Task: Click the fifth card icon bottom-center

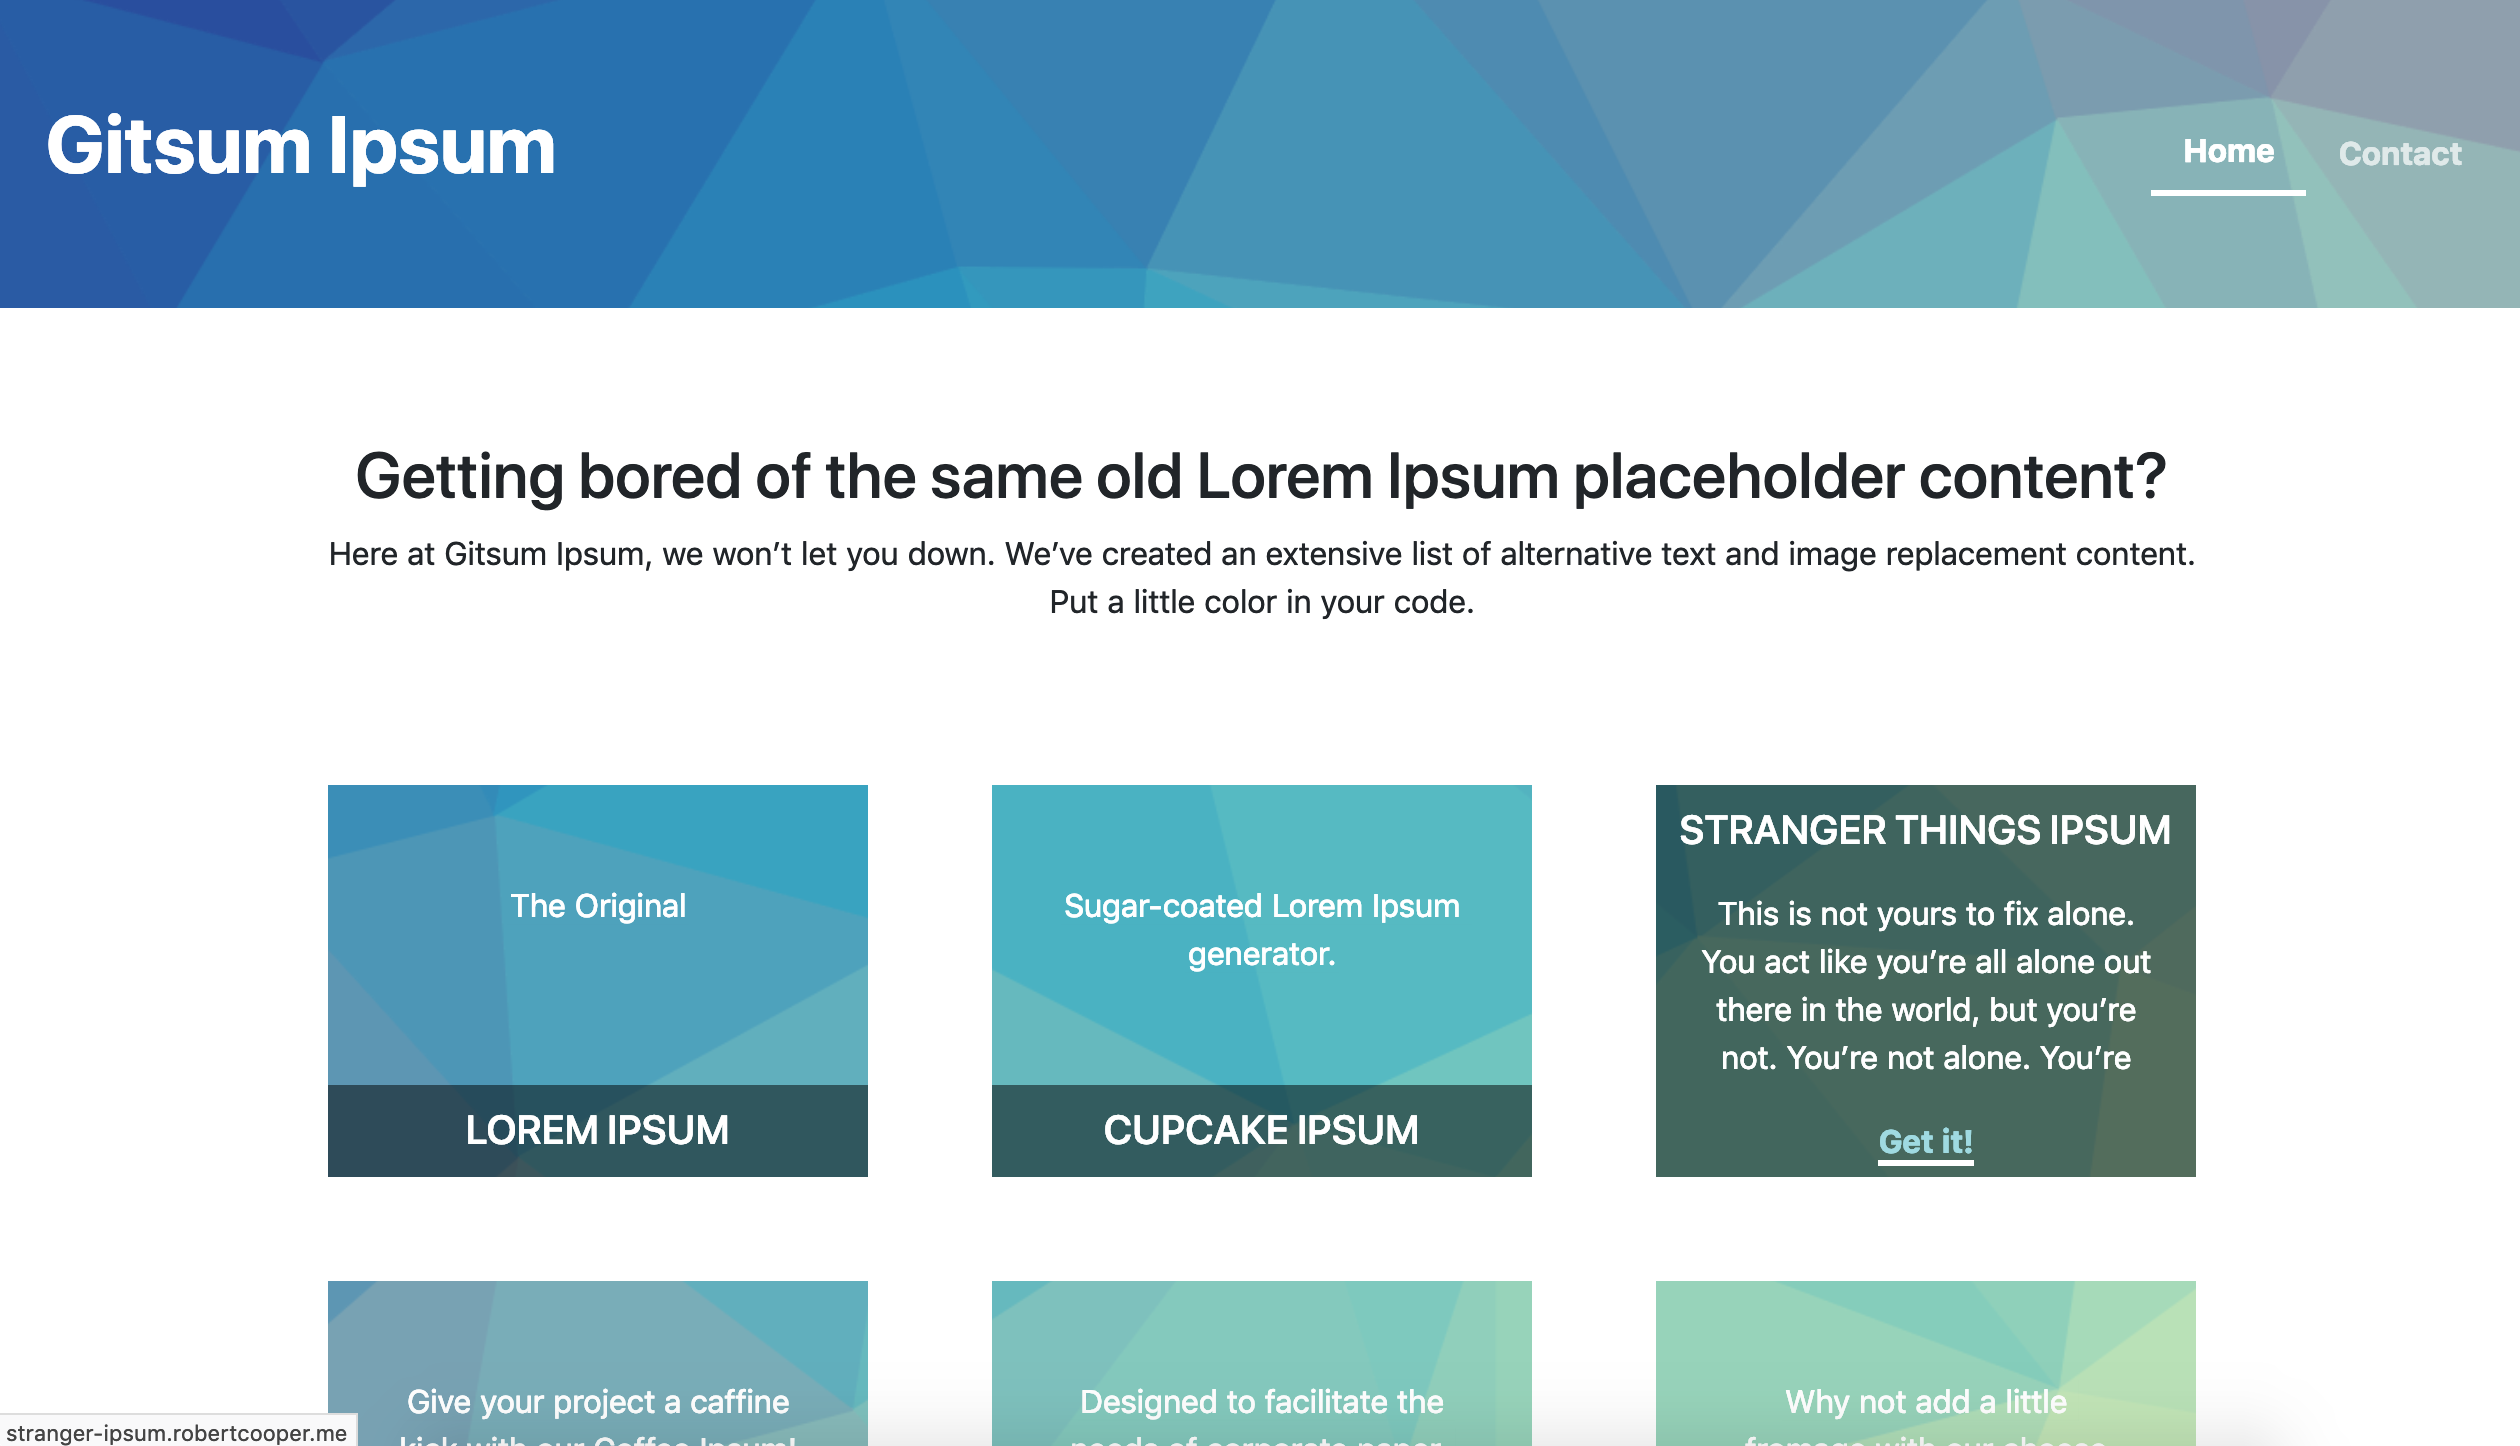Action: 1260,1368
